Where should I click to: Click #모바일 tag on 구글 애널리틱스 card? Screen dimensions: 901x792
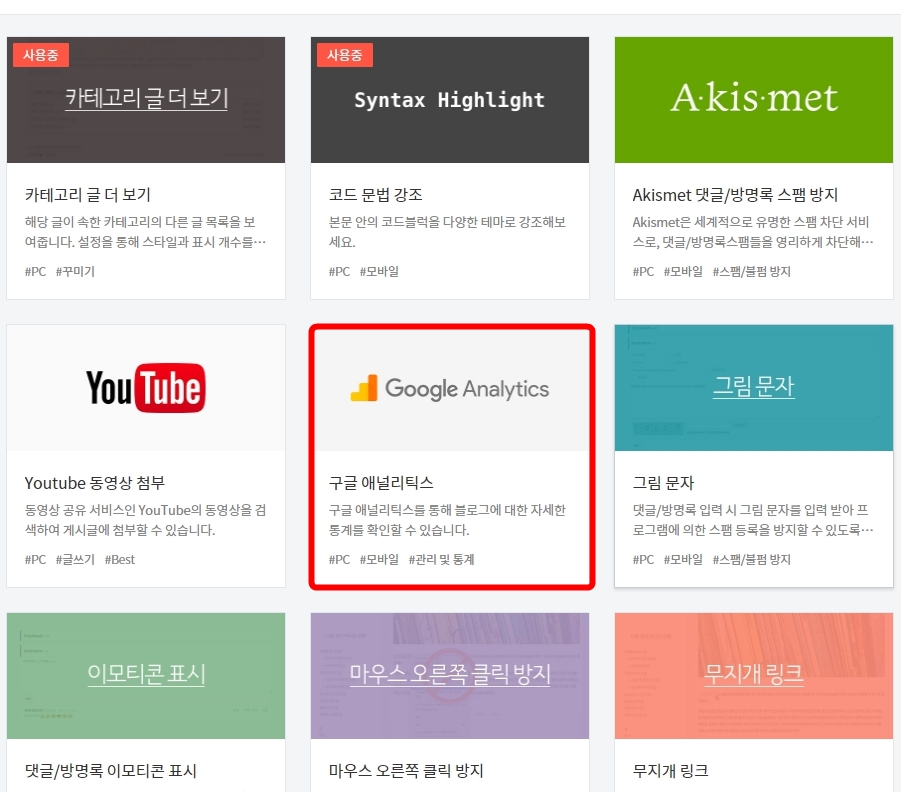379,559
